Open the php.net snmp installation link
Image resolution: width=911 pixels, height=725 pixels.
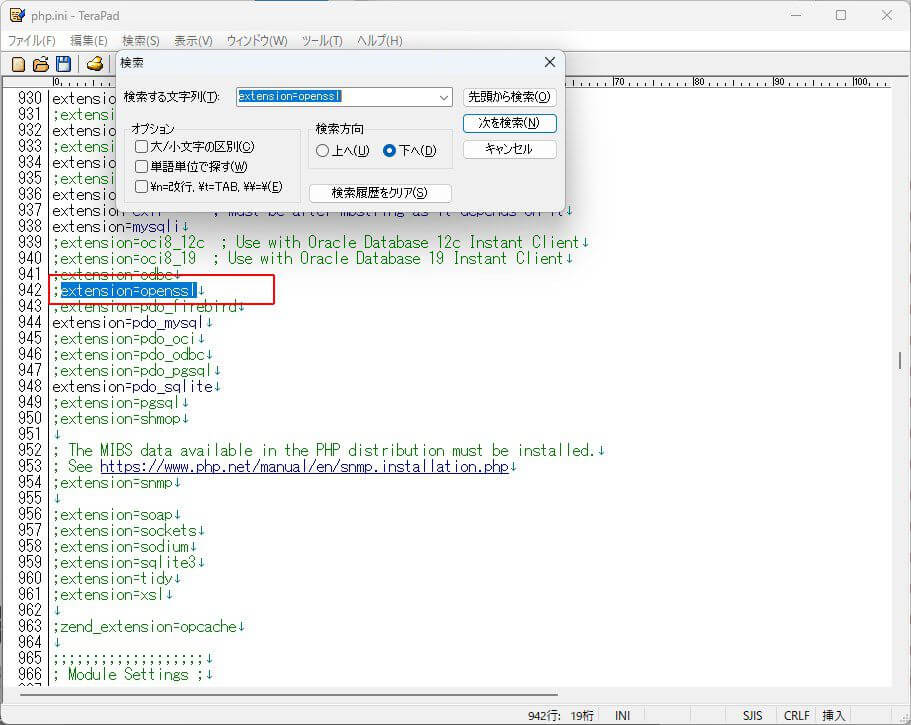coord(304,467)
